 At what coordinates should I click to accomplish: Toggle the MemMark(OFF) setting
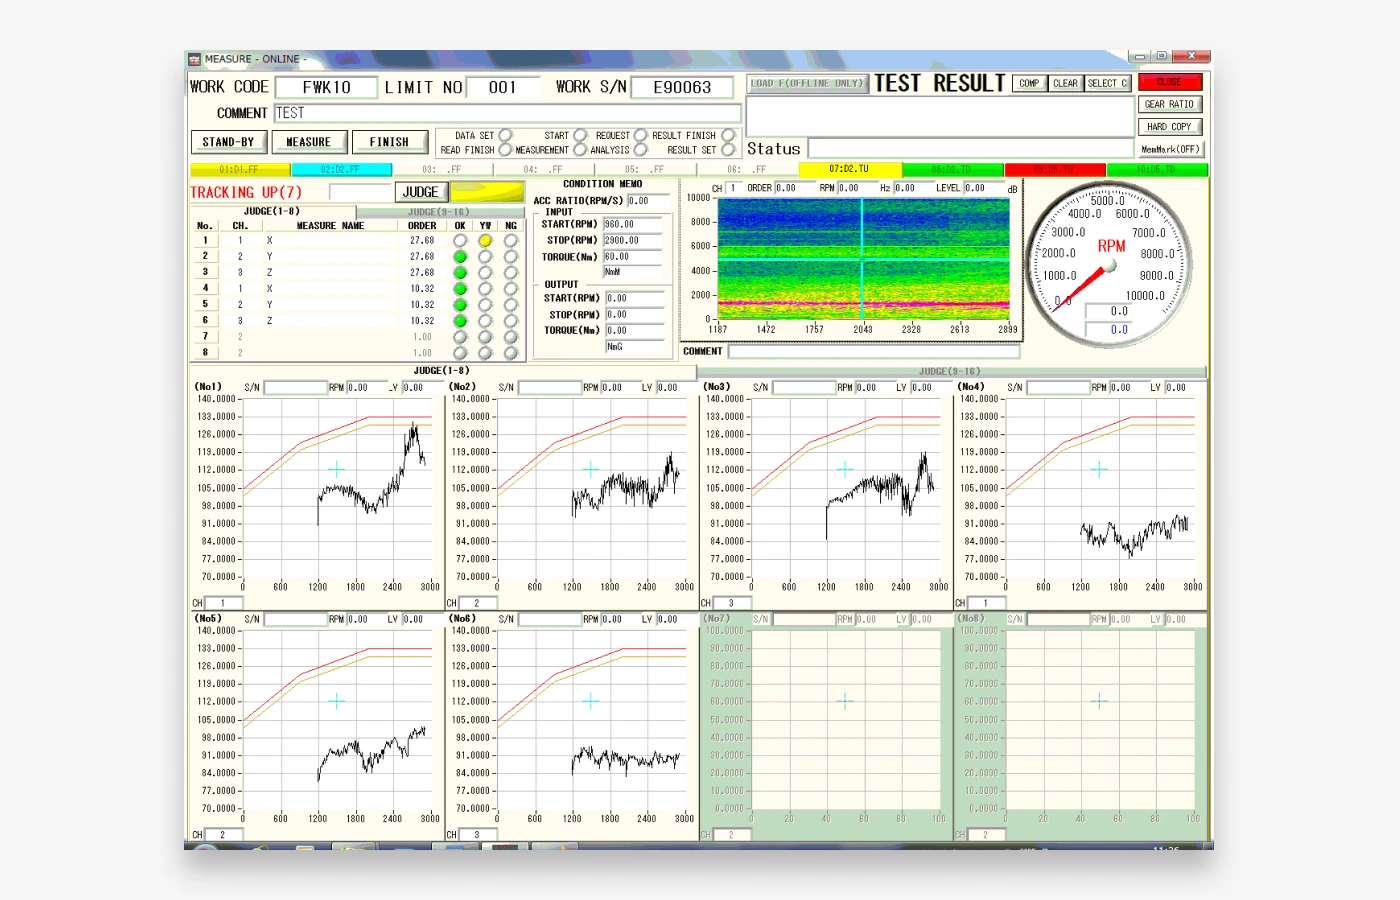(x=1169, y=147)
